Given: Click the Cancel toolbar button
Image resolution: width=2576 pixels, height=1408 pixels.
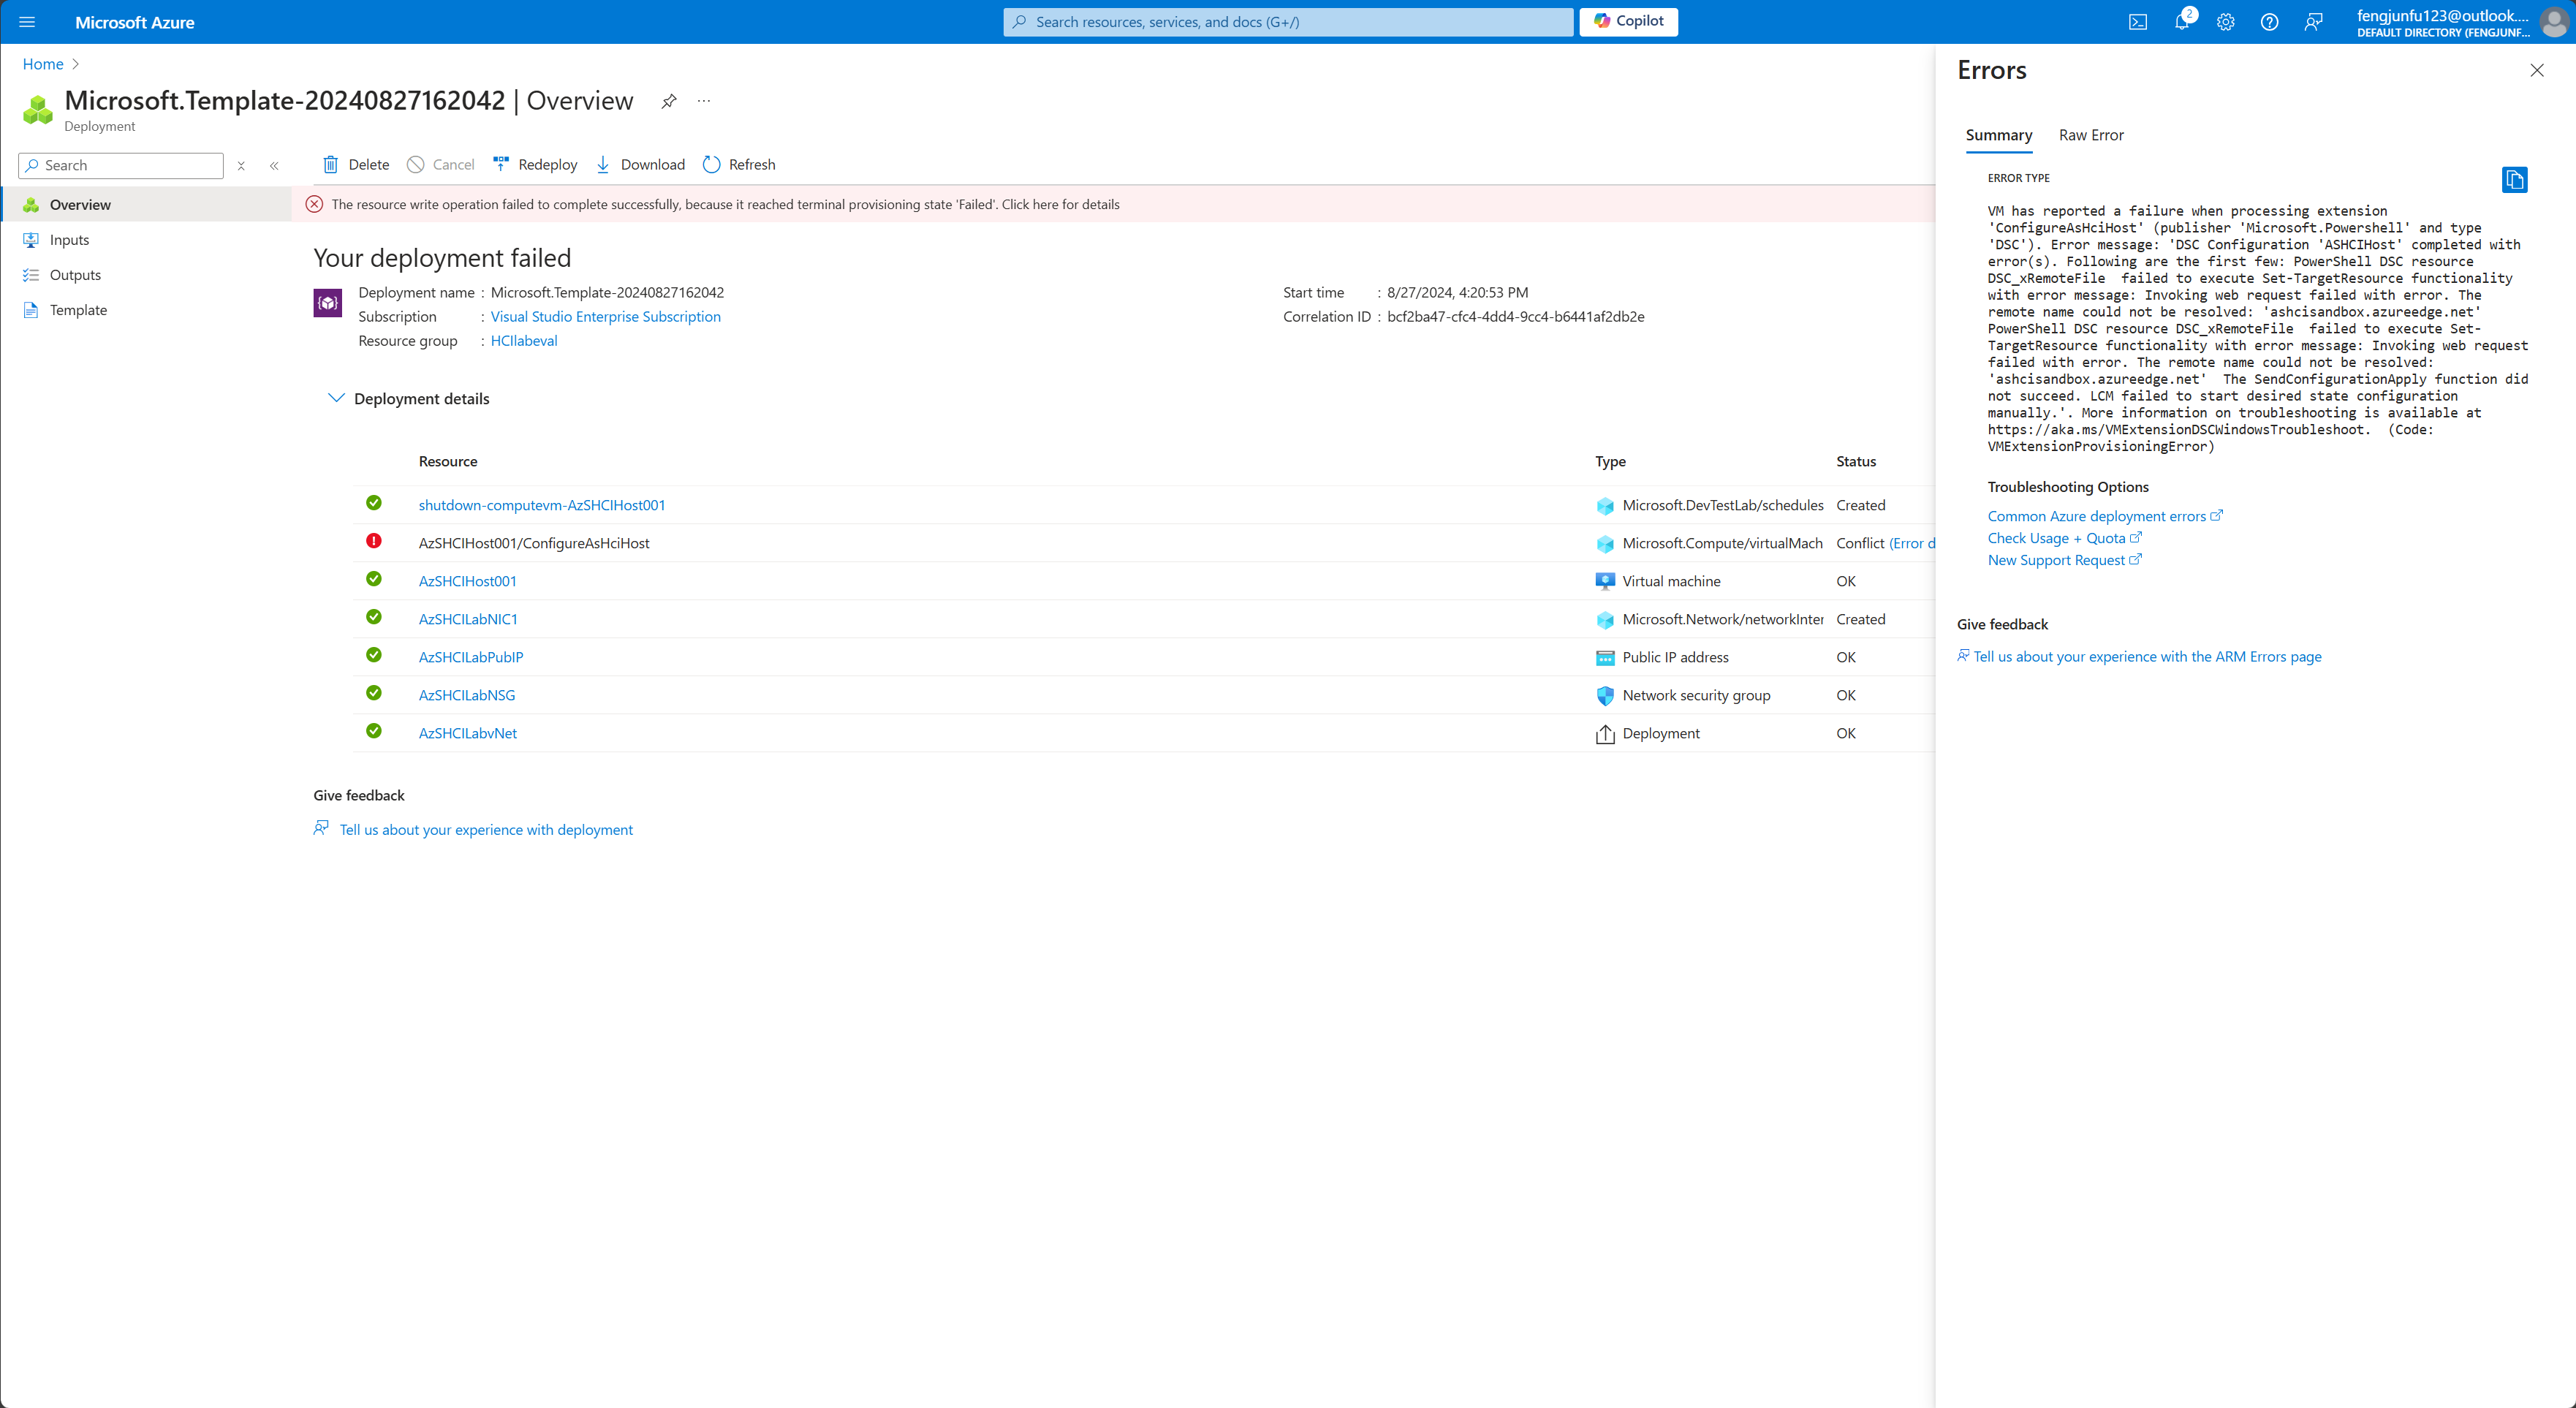Looking at the screenshot, I should pyautogui.click(x=441, y=165).
